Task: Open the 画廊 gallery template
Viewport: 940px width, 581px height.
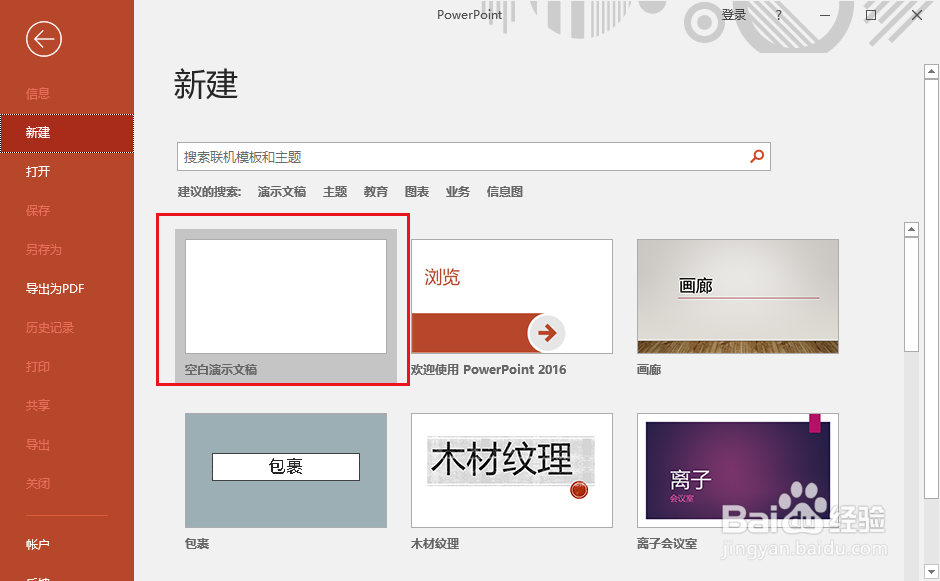Action: tap(737, 296)
